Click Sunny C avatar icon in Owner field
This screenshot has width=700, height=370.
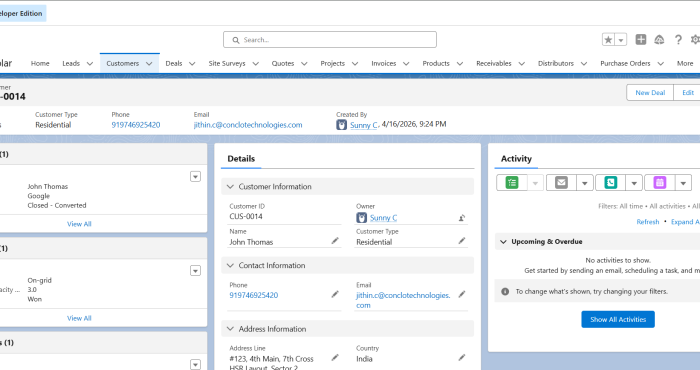click(x=362, y=218)
